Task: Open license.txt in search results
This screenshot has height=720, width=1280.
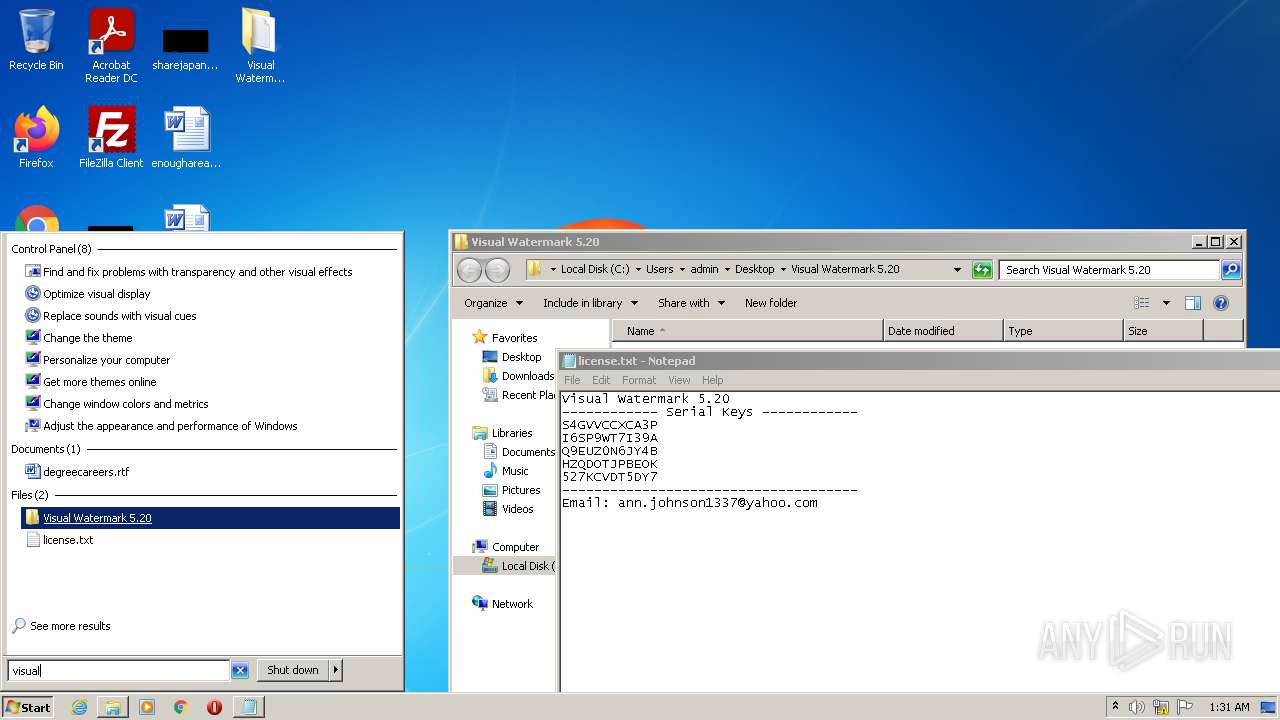Action: click(x=68, y=540)
